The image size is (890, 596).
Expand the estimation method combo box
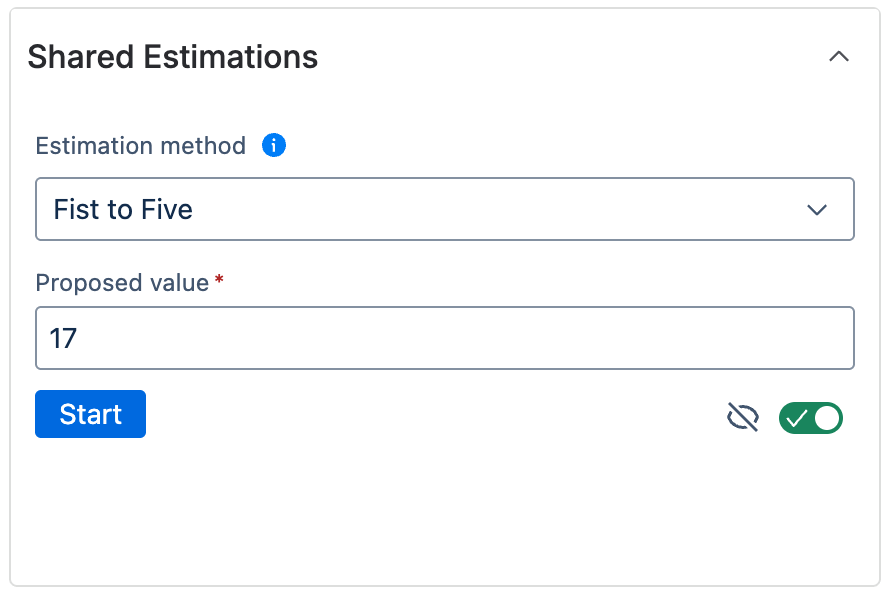[x=445, y=209]
